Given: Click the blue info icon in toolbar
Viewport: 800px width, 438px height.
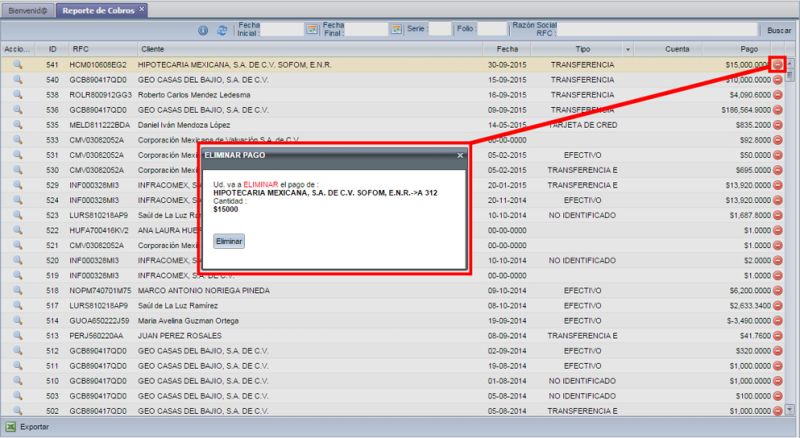Looking at the screenshot, I should [x=204, y=31].
